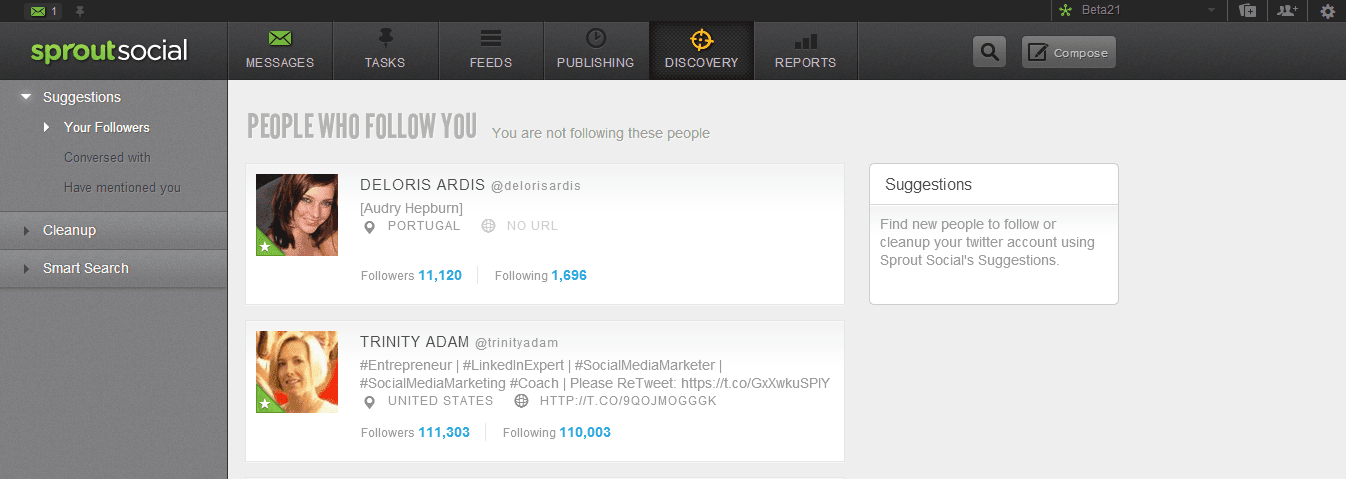This screenshot has width=1346, height=479.
Task: Click the add user icon in top bar
Action: 1287,11
